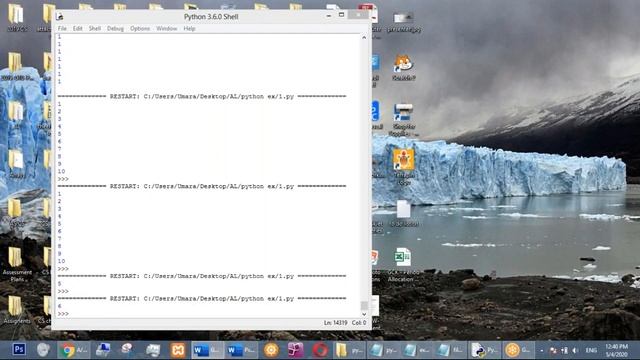Open the File menu in Python Shell

[x=62, y=29]
